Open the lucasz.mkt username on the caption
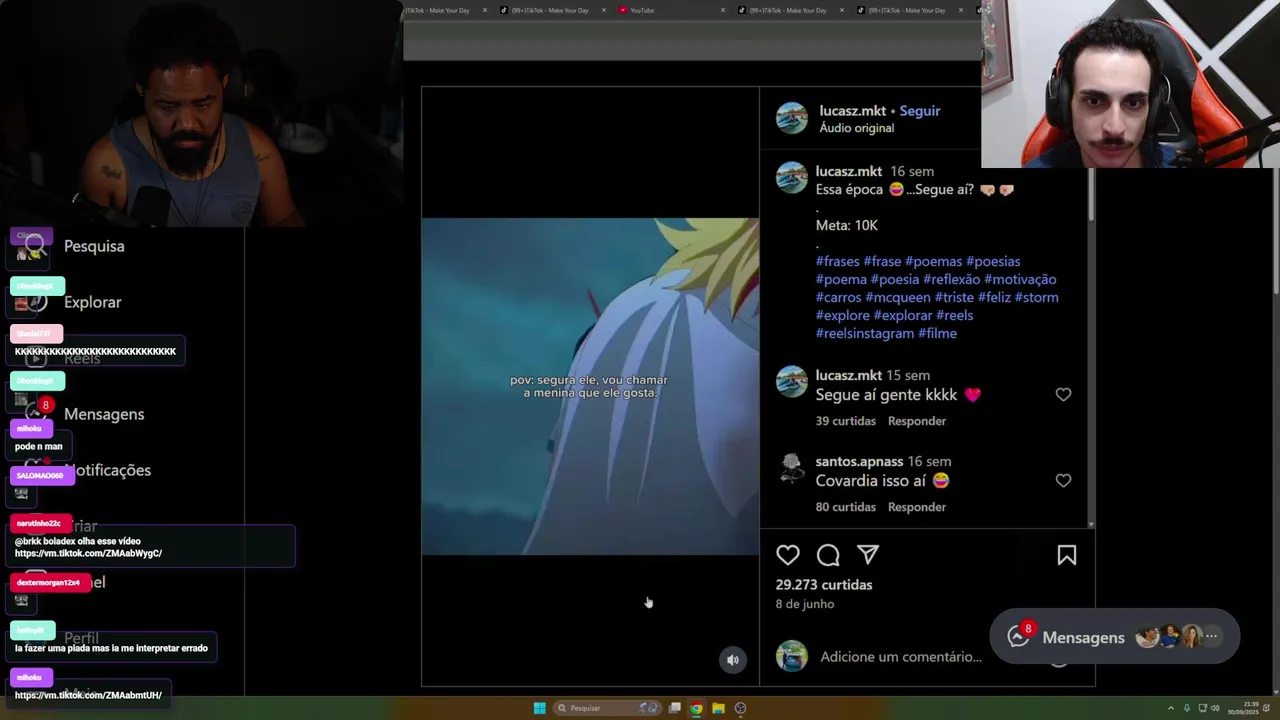Viewport: 1280px width, 720px height. (x=849, y=171)
